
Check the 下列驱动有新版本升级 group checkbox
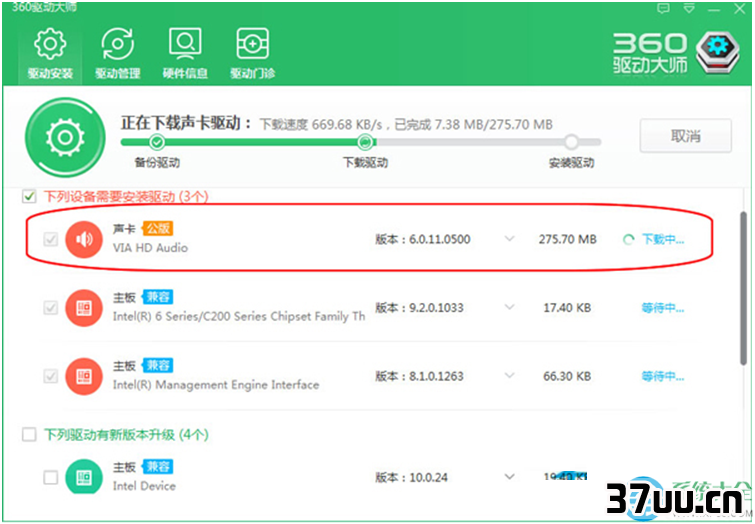click(29, 434)
